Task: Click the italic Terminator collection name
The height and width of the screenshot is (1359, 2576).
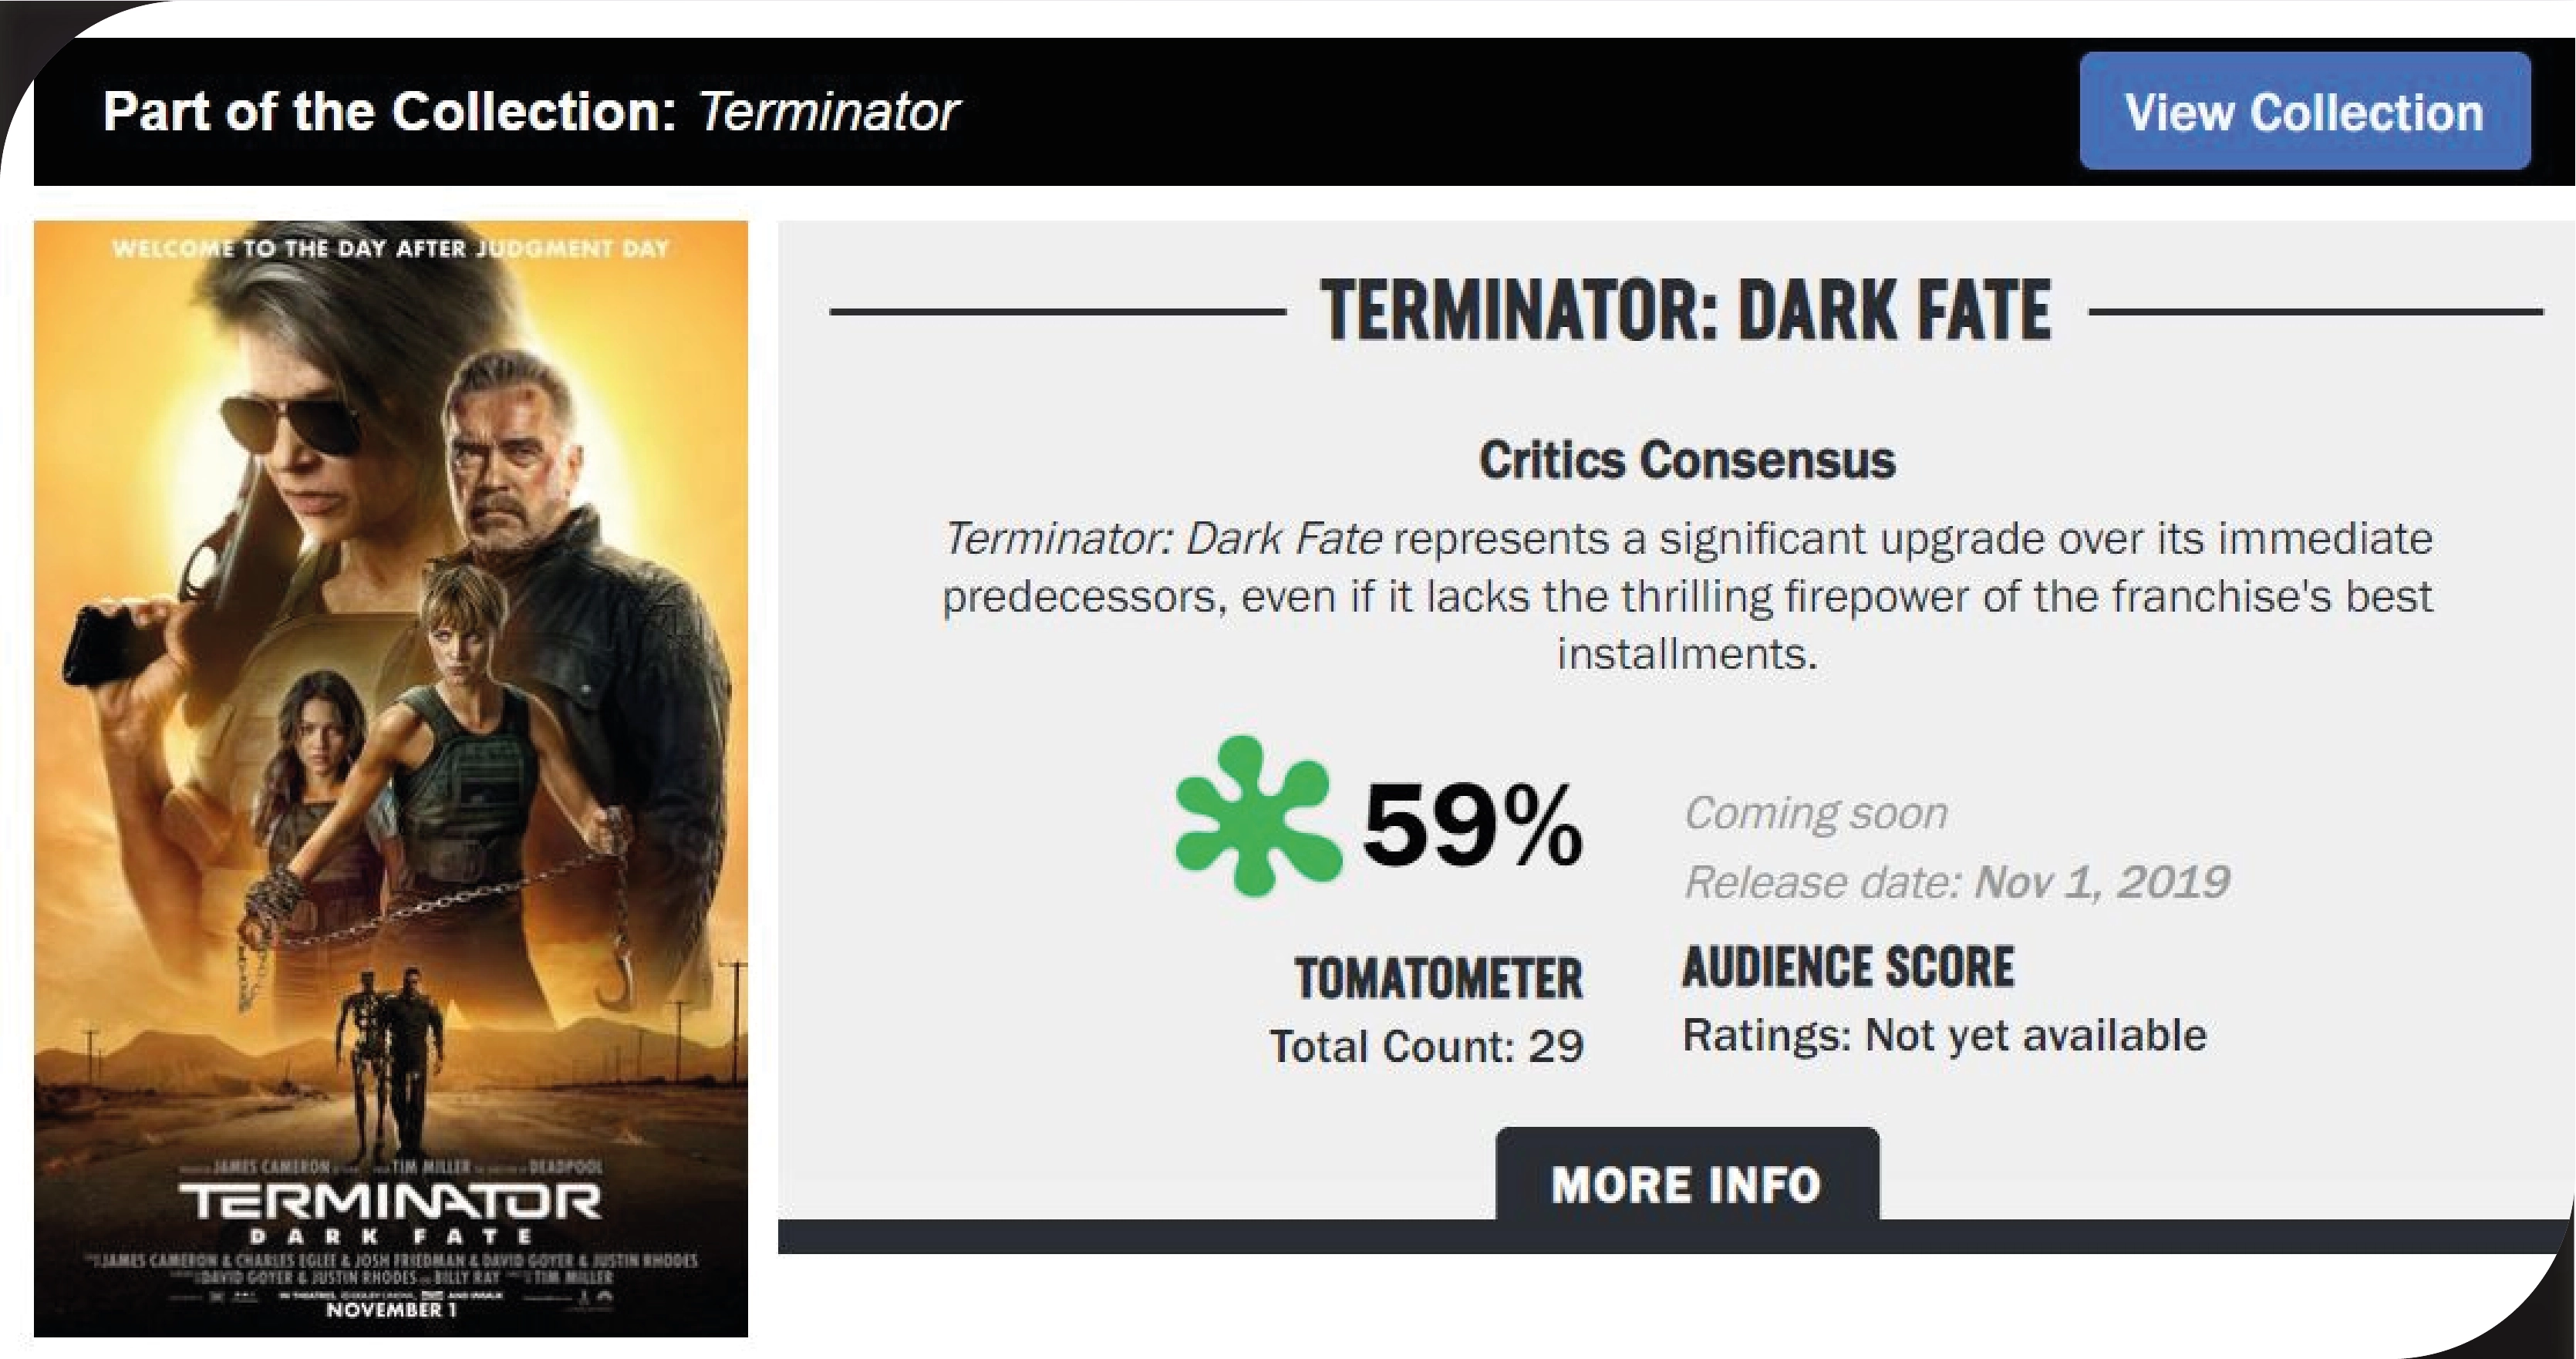Action: (x=828, y=111)
